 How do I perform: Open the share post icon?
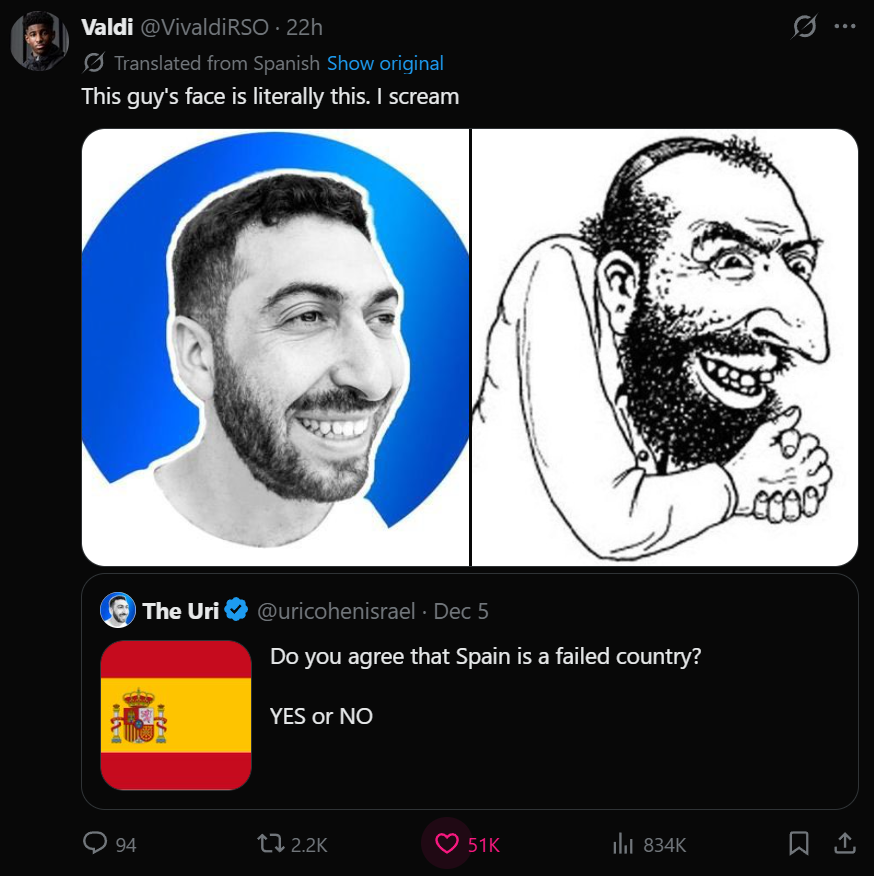(x=845, y=843)
